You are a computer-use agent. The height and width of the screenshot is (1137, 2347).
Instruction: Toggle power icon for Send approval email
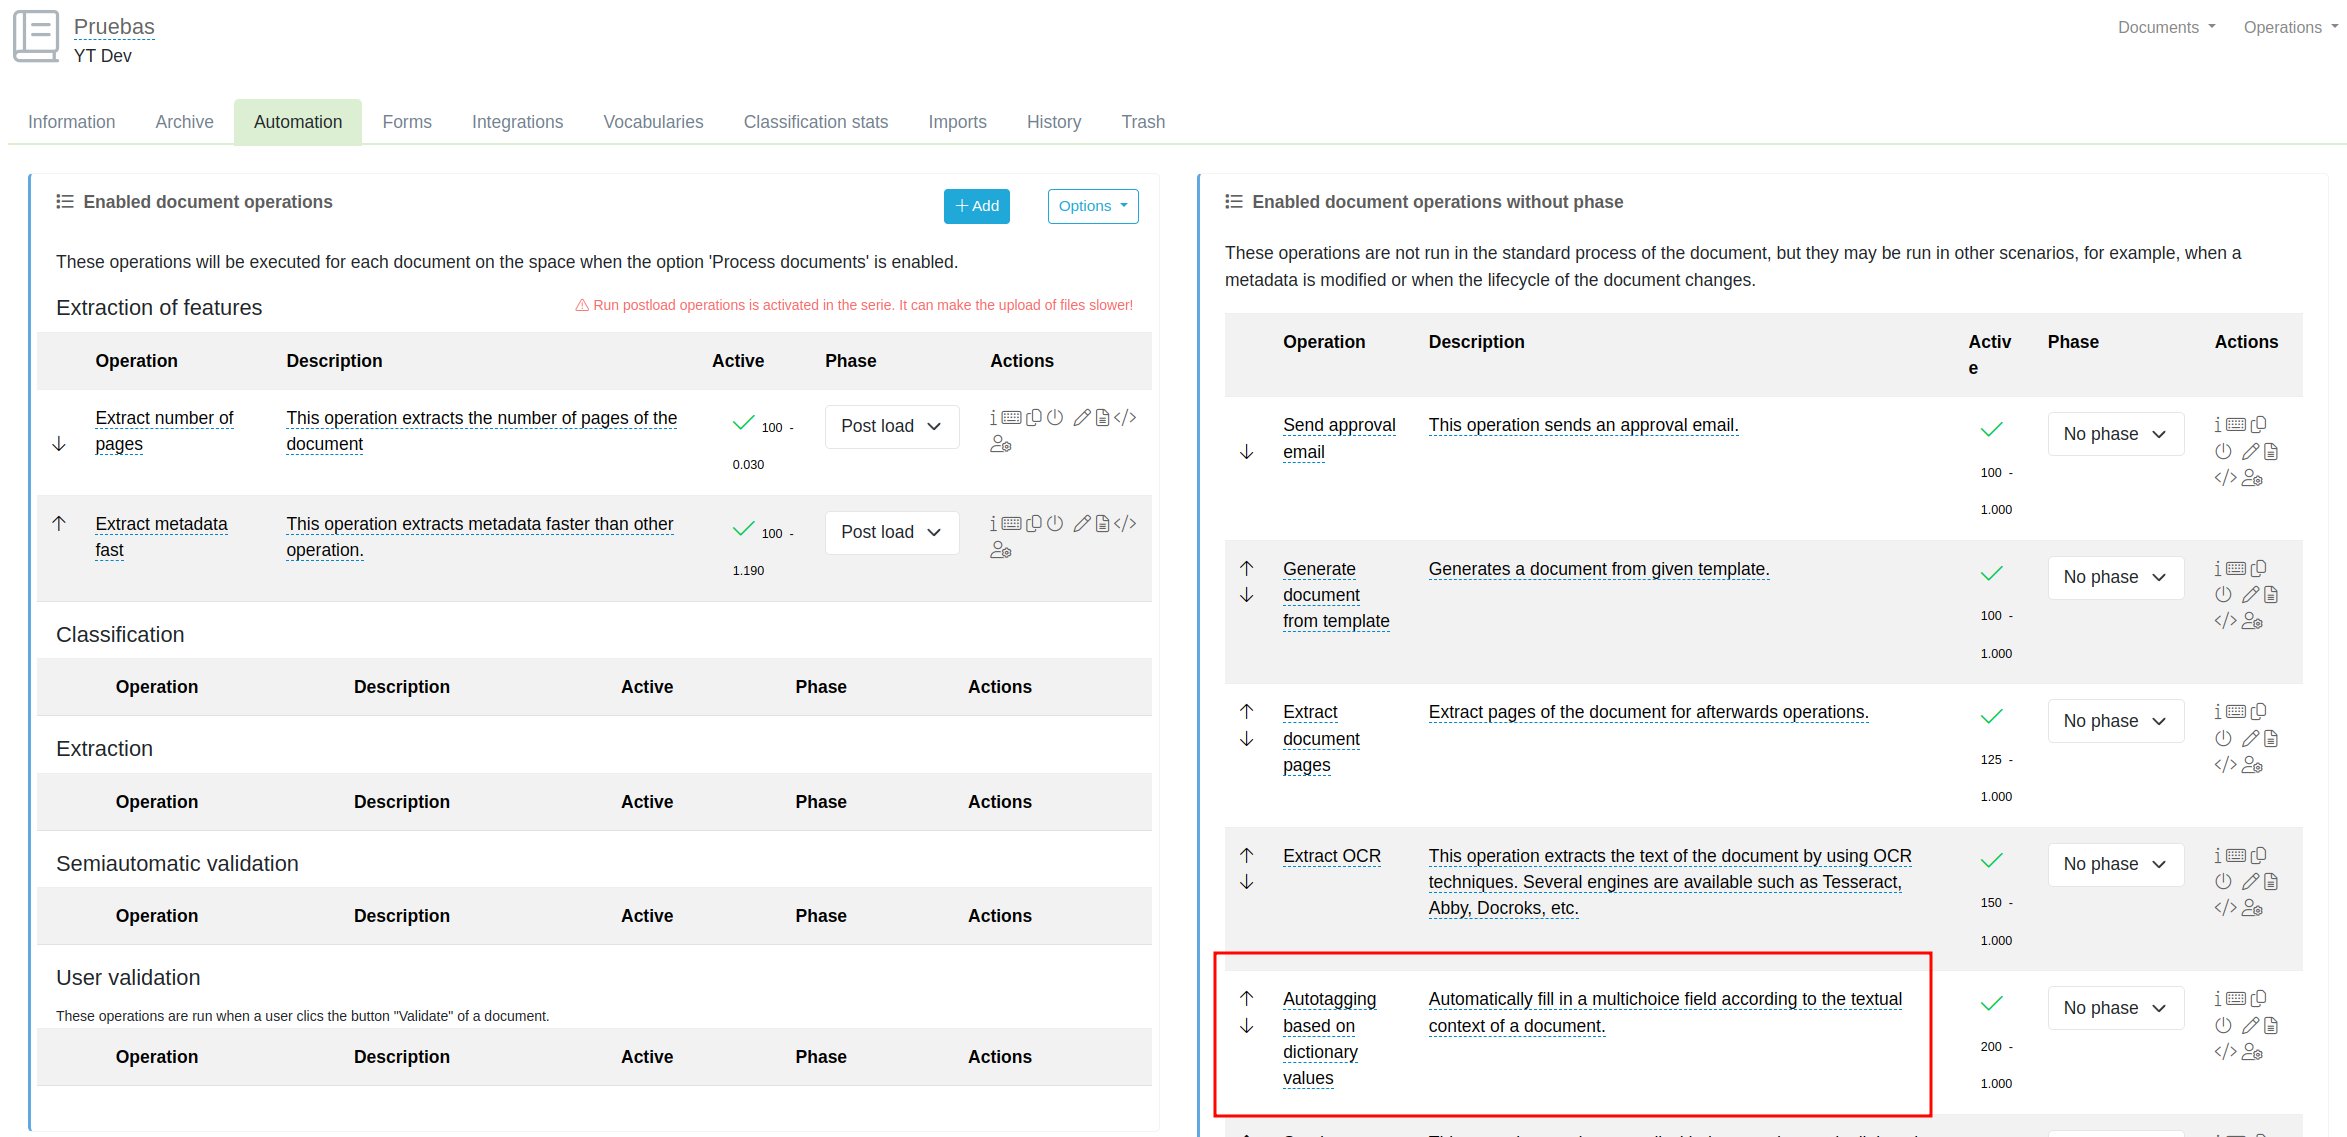[2223, 452]
